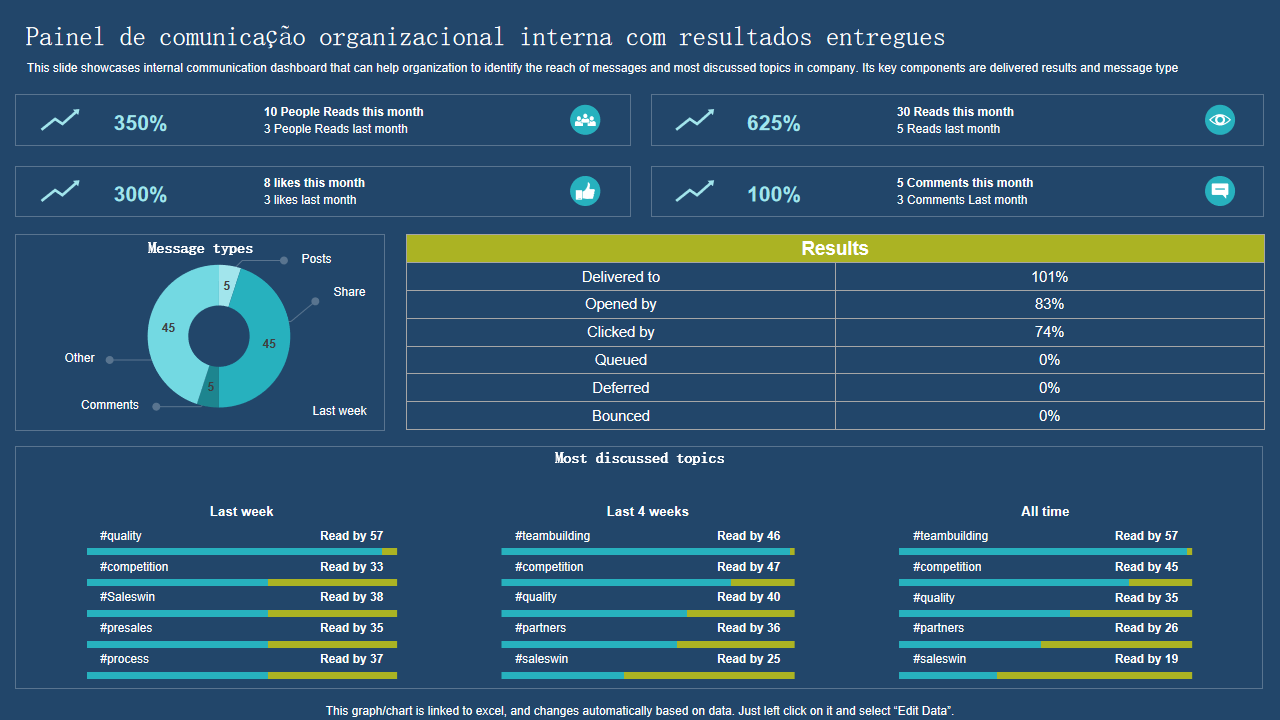Click the trend arrow beside 350%
This screenshot has width=1280, height=720.
60,120
